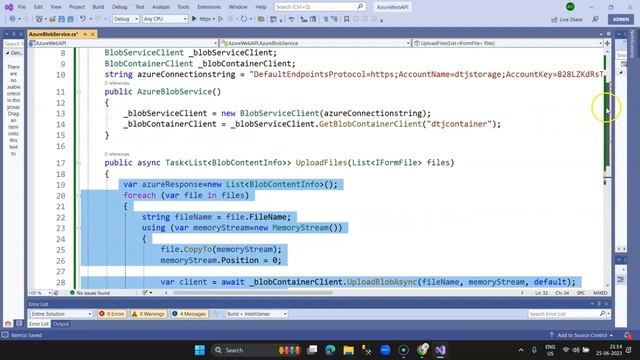Click the bookmark toolbar icon

(x=347, y=19)
